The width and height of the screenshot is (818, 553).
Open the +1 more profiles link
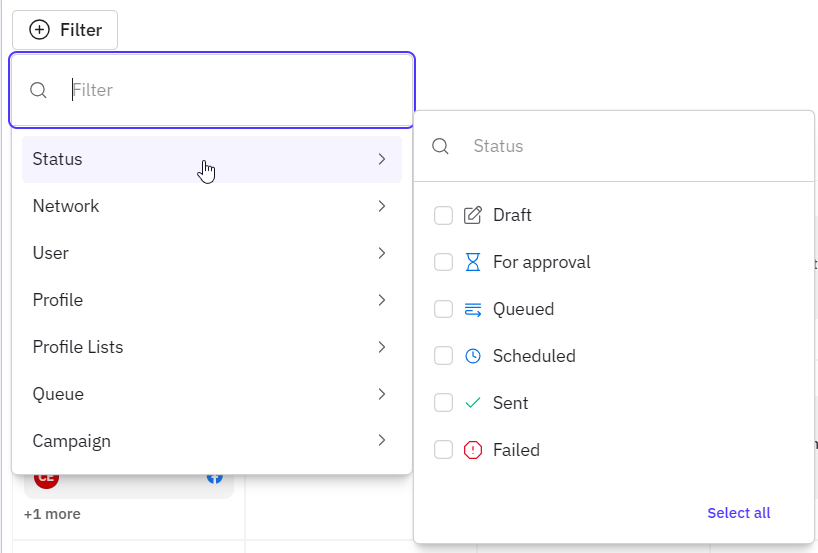click(x=52, y=514)
